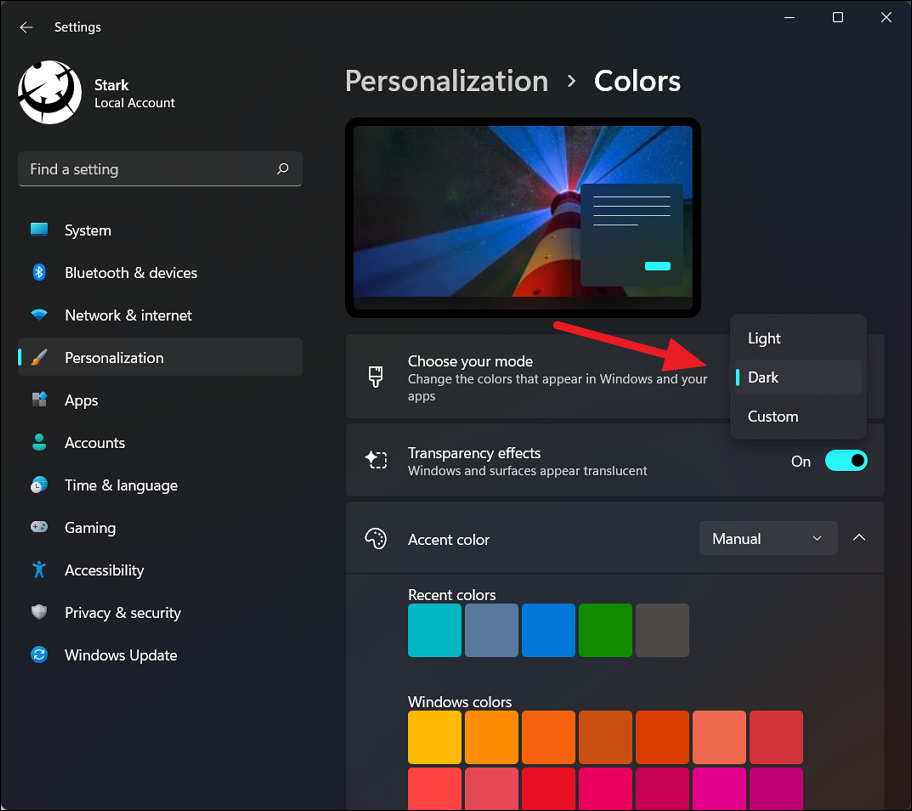Collapse the Accent color section
The image size is (912, 811).
tap(859, 537)
